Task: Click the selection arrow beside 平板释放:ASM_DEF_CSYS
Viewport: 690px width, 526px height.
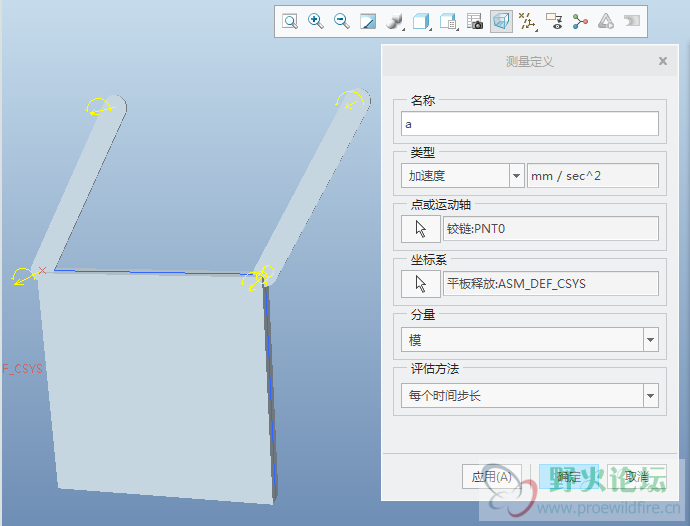Action: point(421,284)
